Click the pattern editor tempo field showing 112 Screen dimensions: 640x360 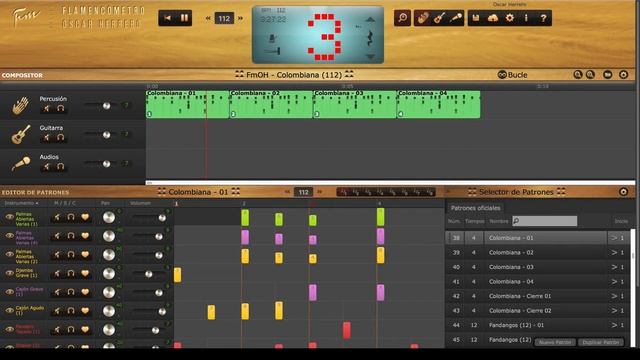point(303,192)
